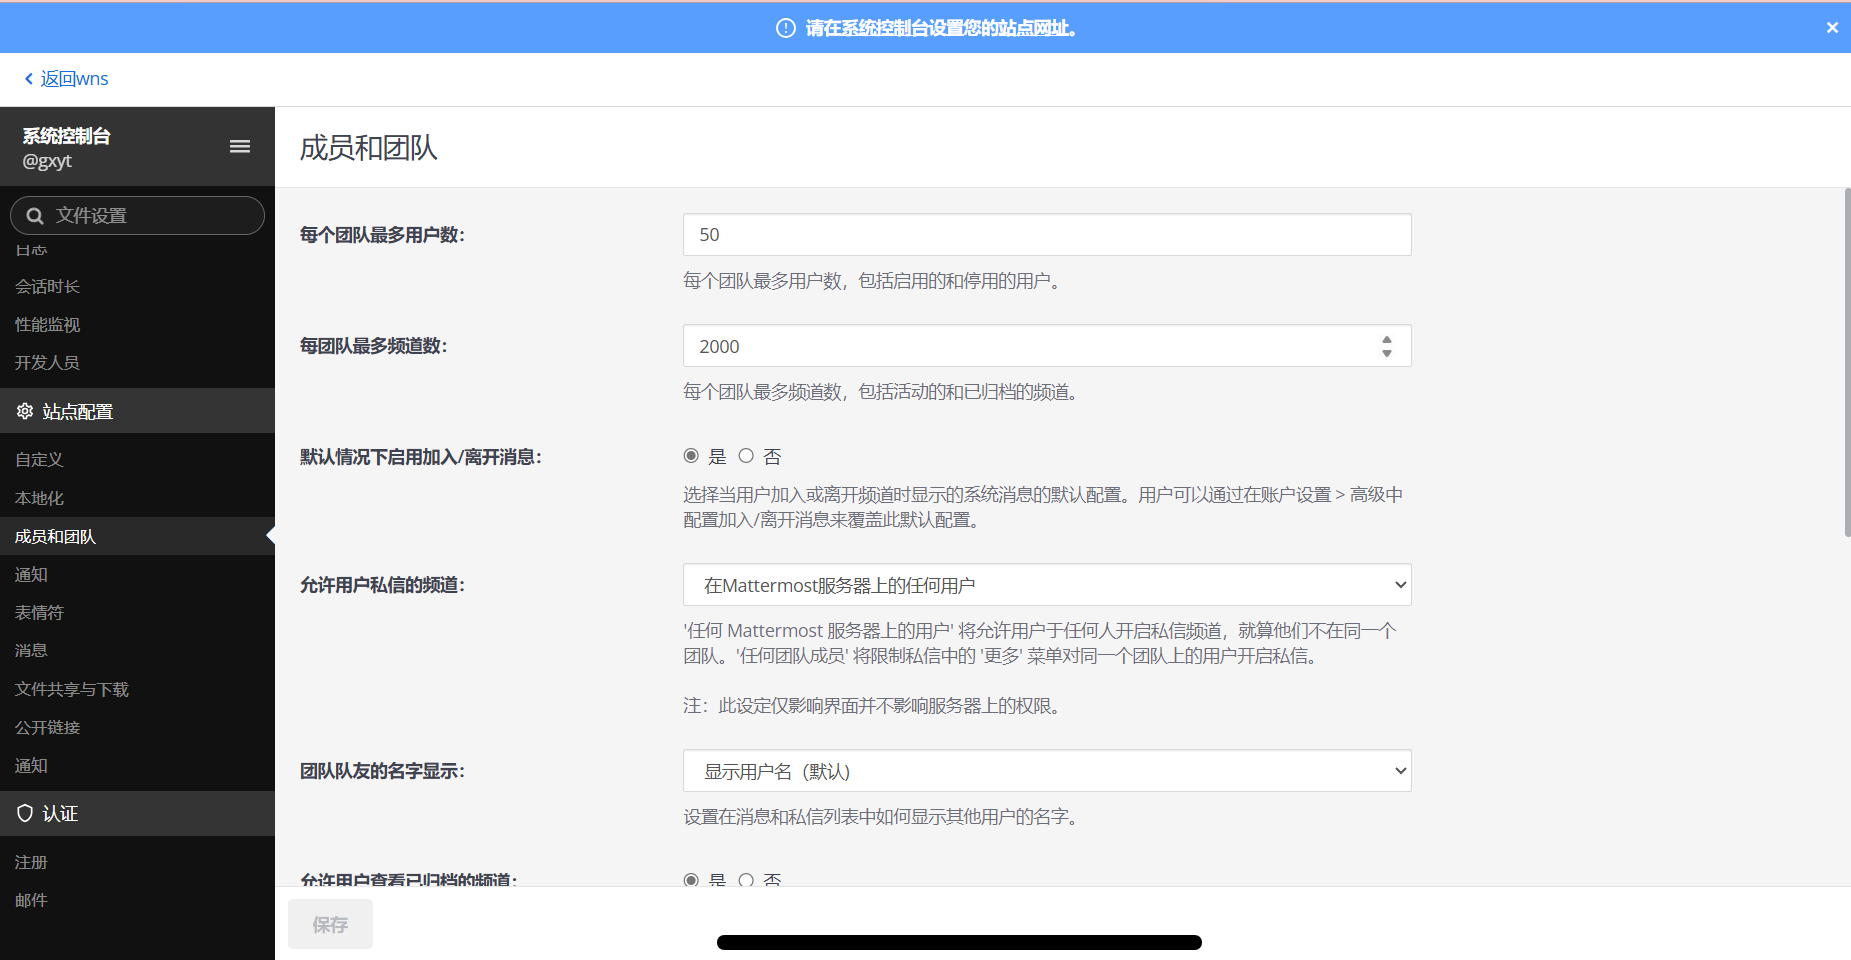Click the 认证 section header

click(137, 813)
